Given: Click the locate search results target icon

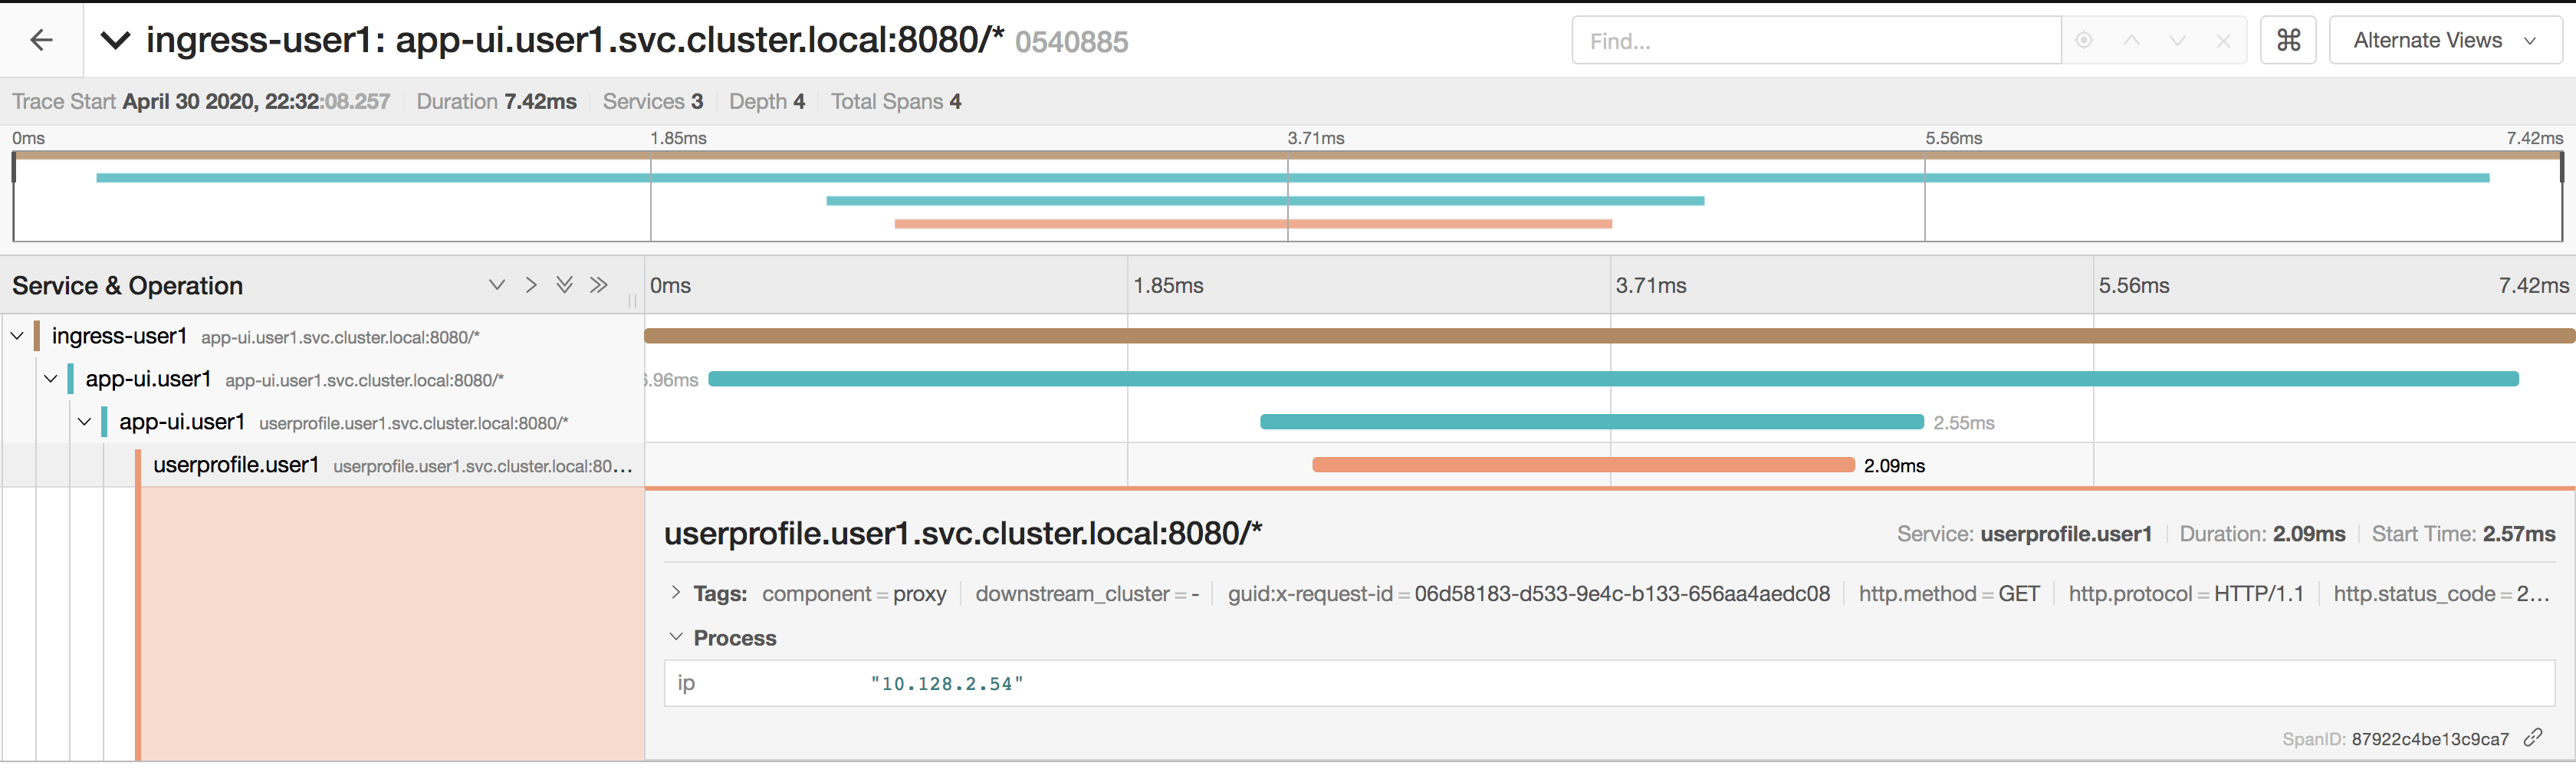Looking at the screenshot, I should 2084,40.
